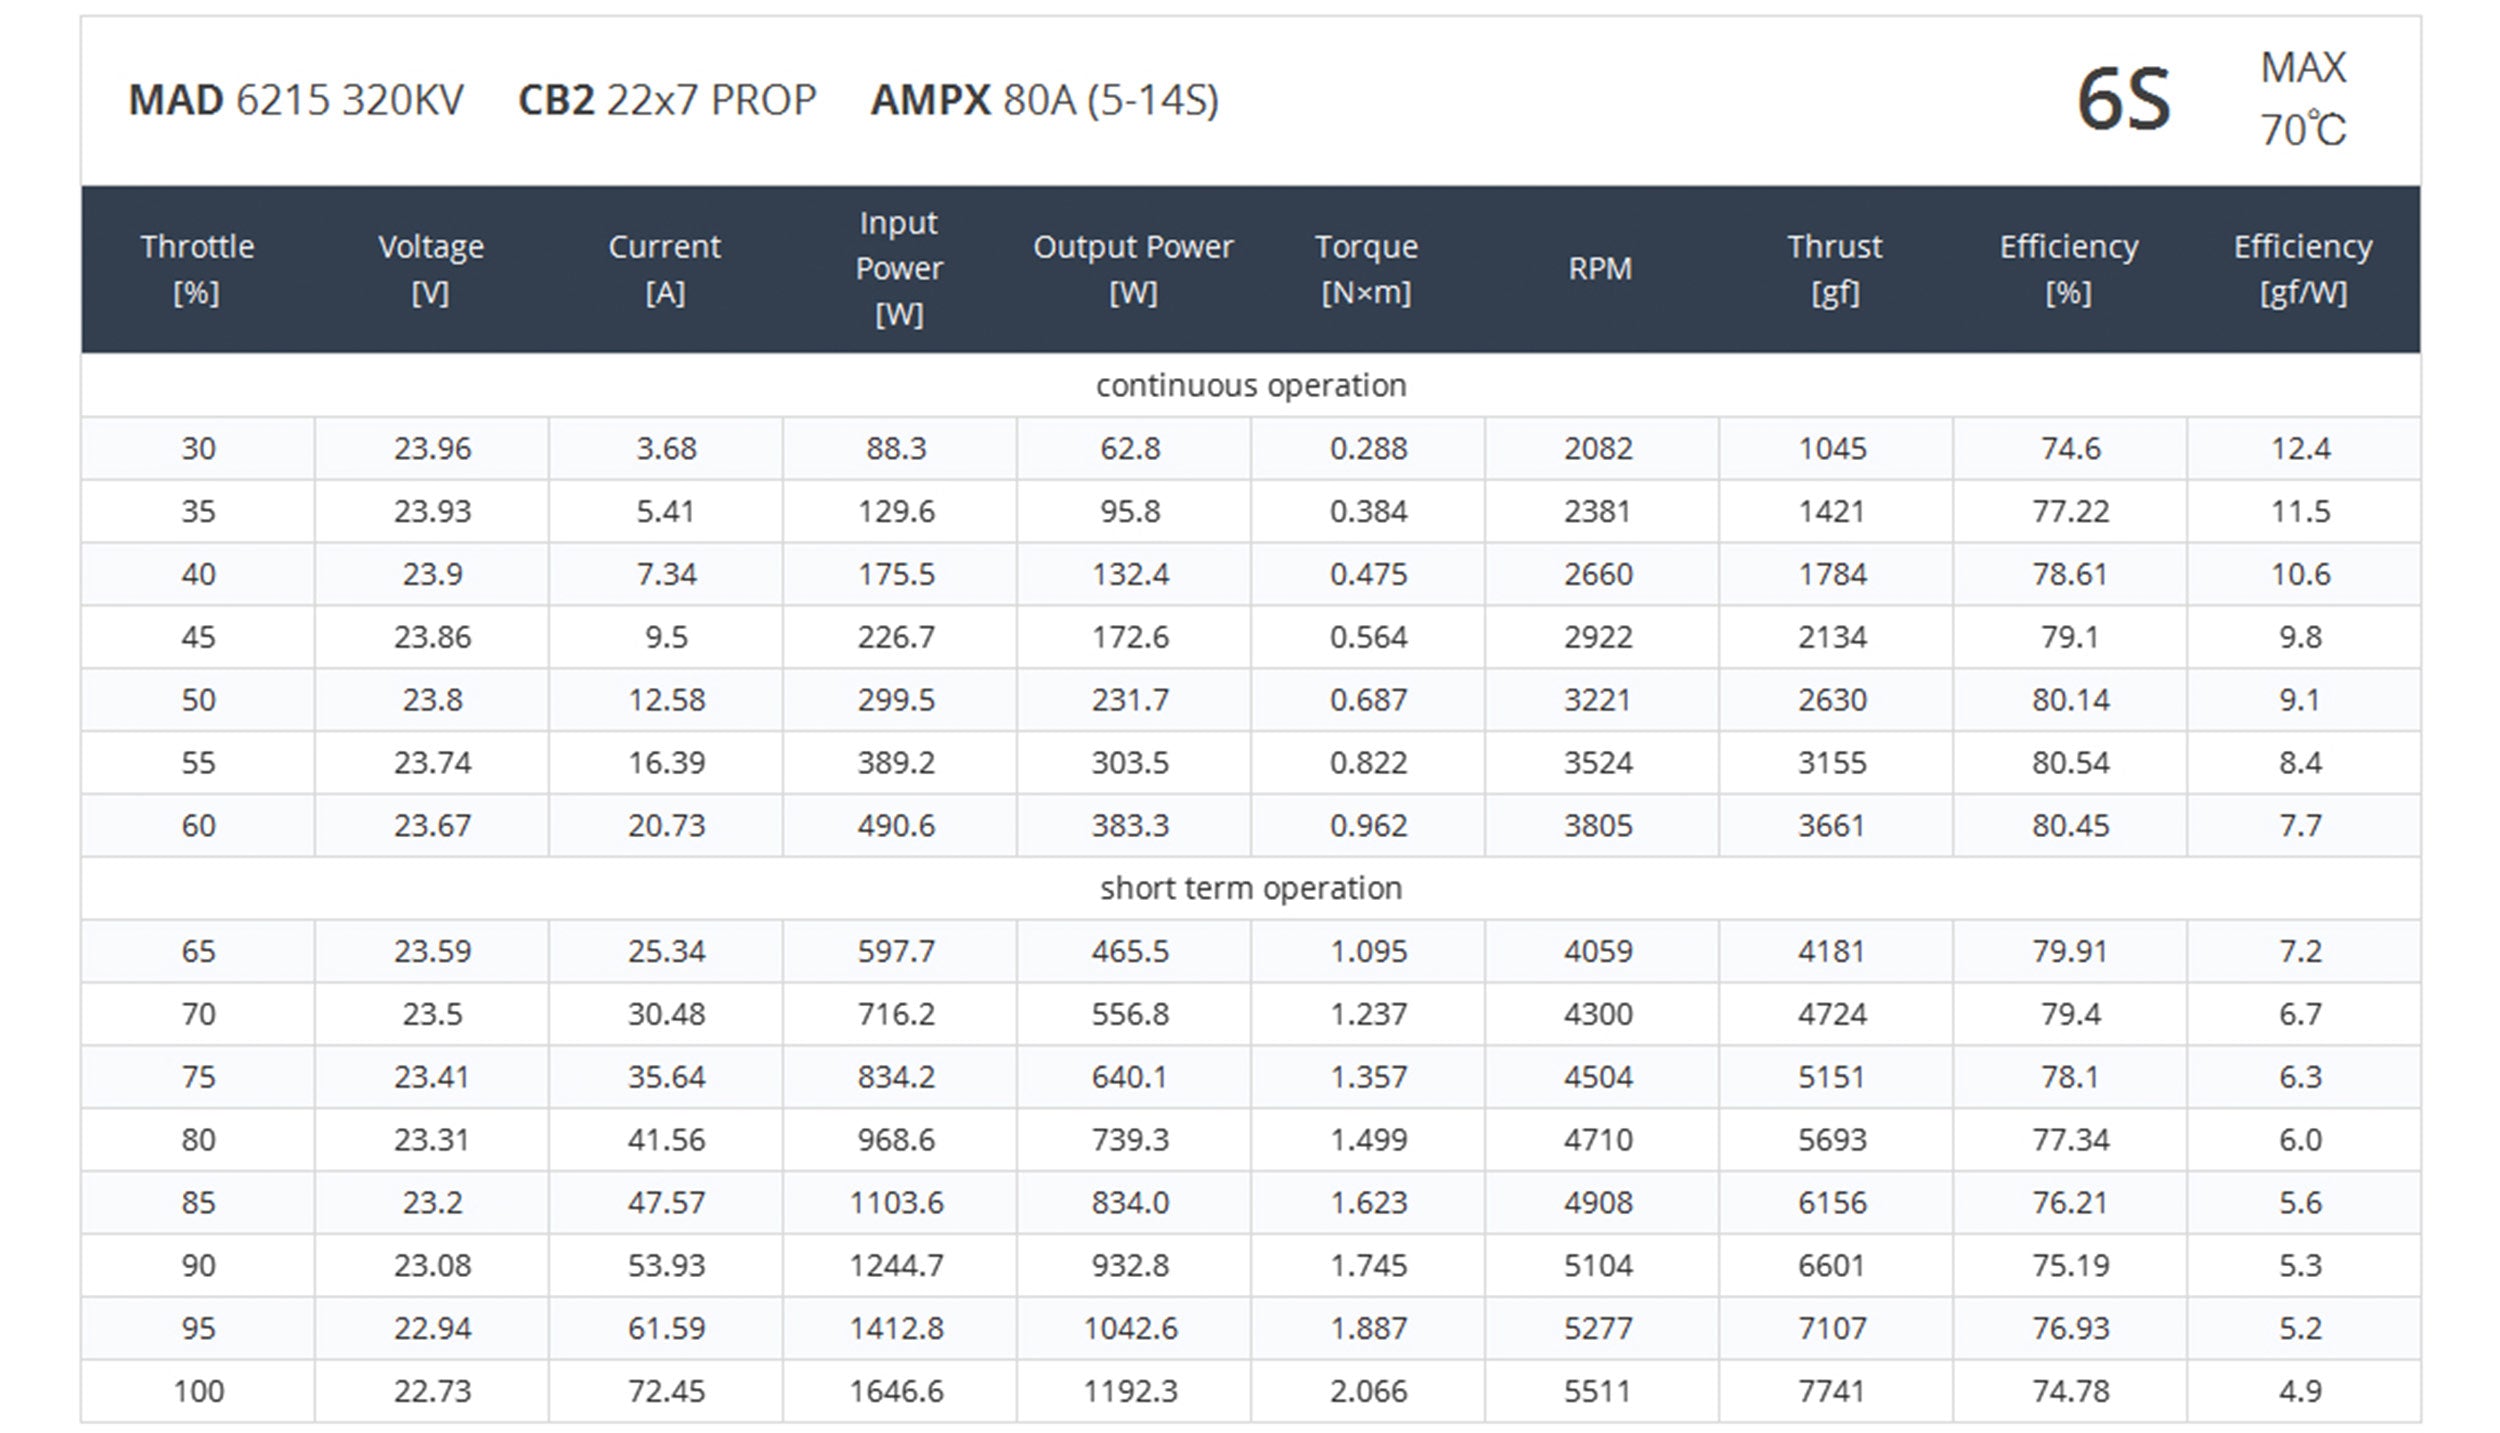The image size is (2500, 1433).
Task: Click the Efficiency [gf/W] column header
Action: pos(2302,269)
